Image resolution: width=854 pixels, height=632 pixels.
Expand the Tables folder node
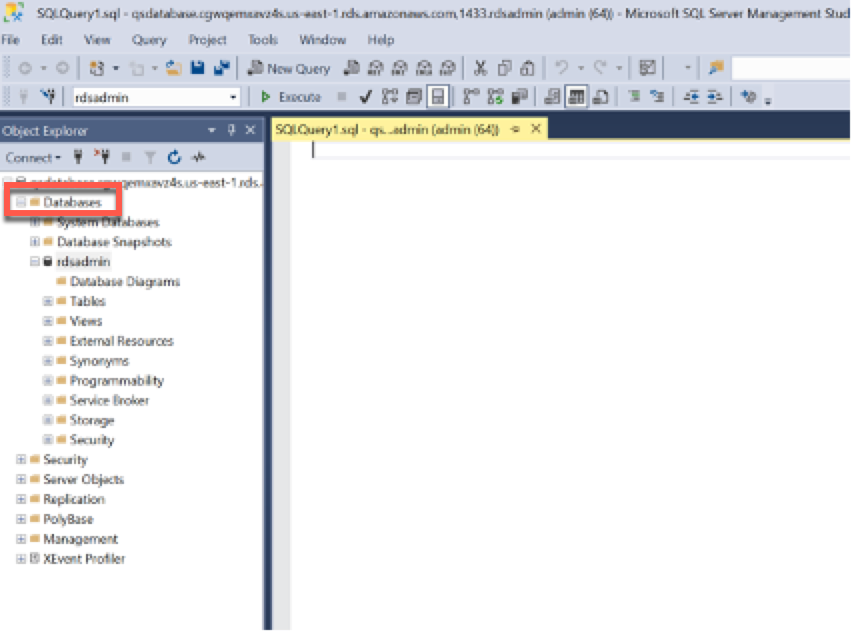48,301
